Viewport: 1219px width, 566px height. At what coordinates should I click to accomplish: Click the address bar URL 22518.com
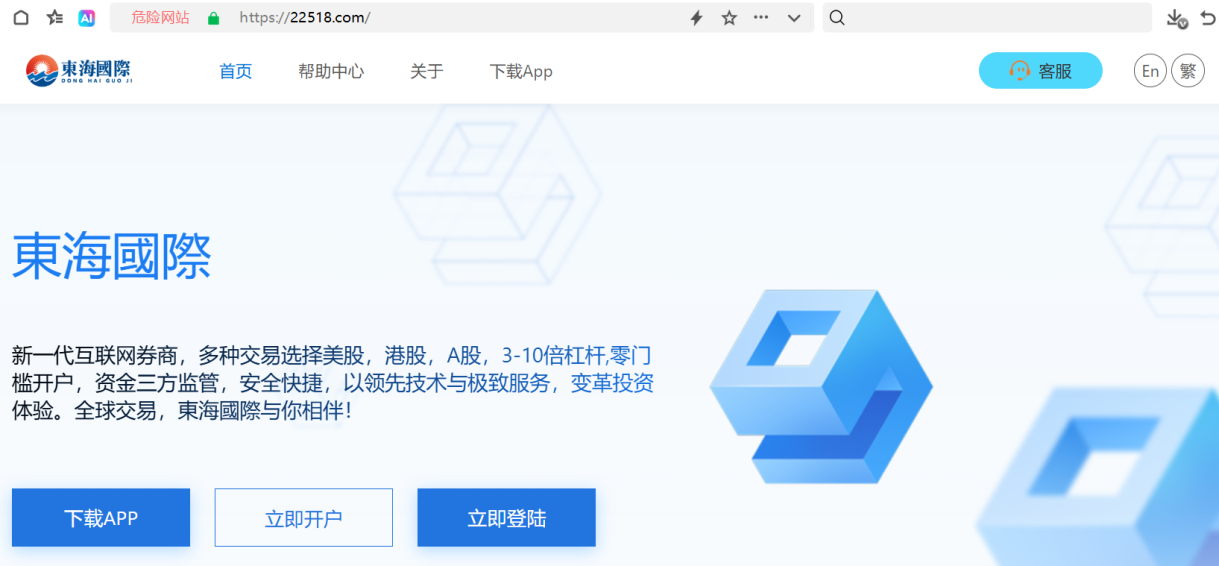click(305, 18)
